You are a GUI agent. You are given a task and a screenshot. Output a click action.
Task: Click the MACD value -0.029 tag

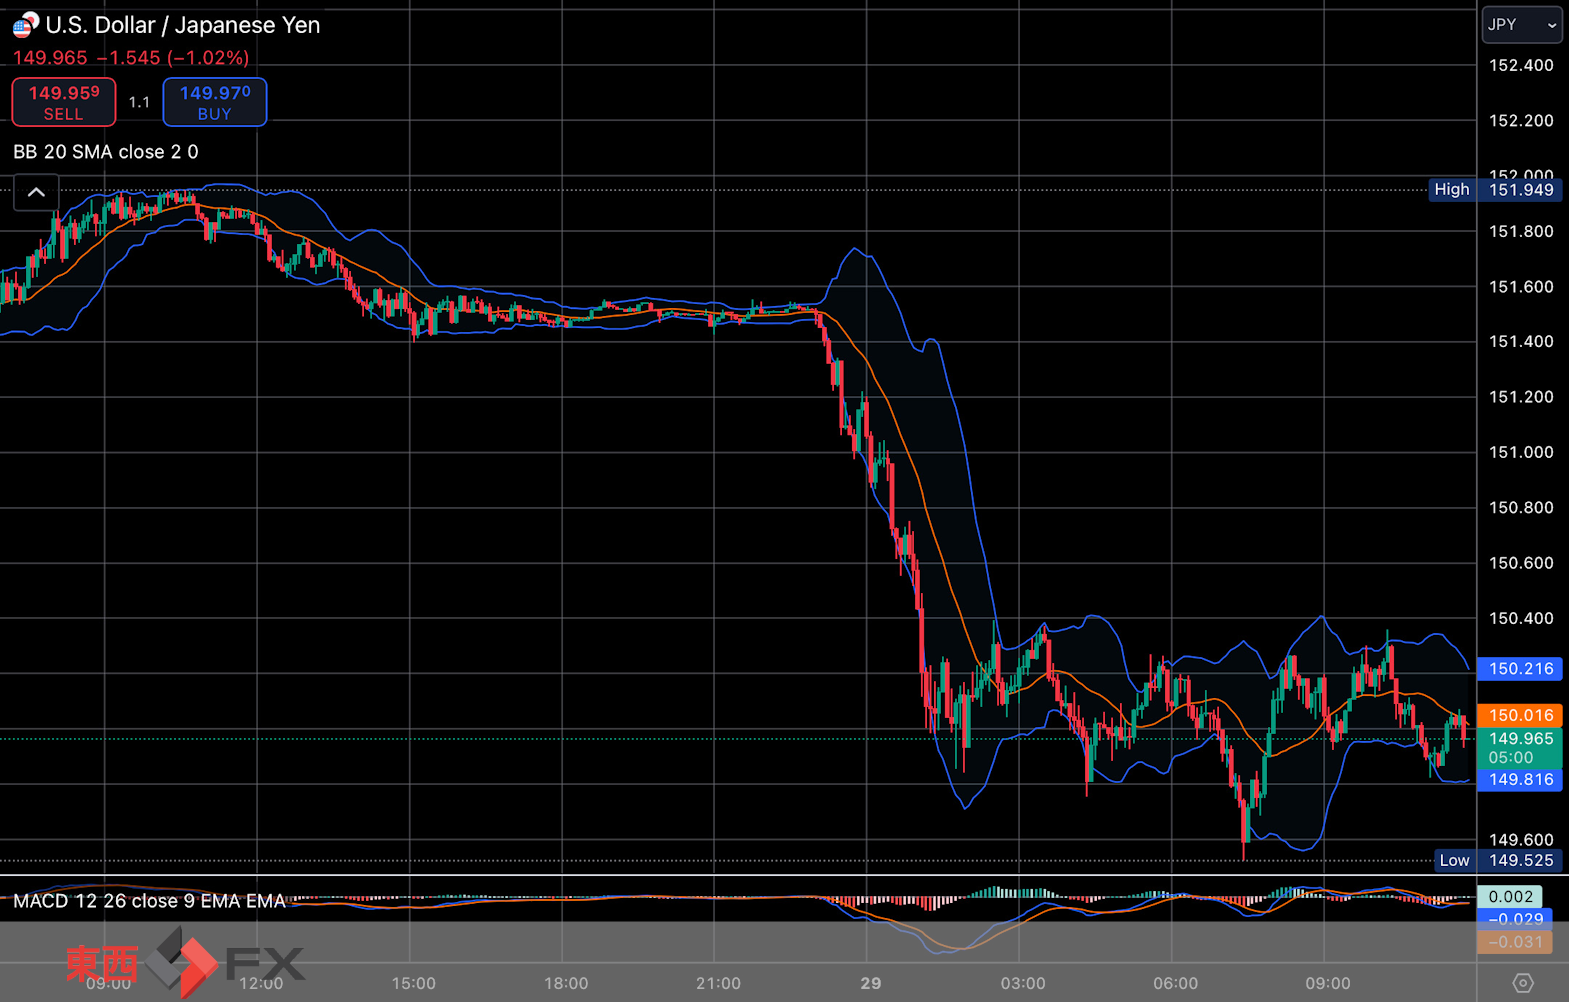click(x=1515, y=919)
